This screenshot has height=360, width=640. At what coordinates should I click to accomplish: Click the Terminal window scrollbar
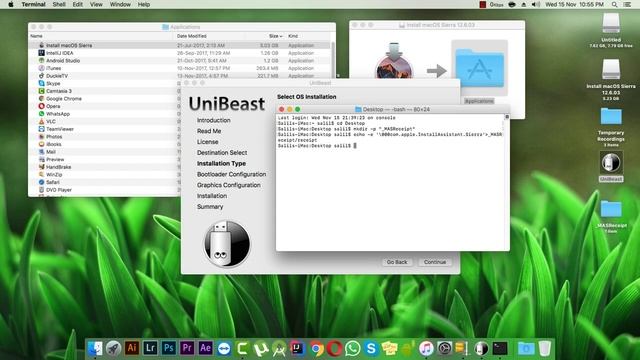pos(507,182)
